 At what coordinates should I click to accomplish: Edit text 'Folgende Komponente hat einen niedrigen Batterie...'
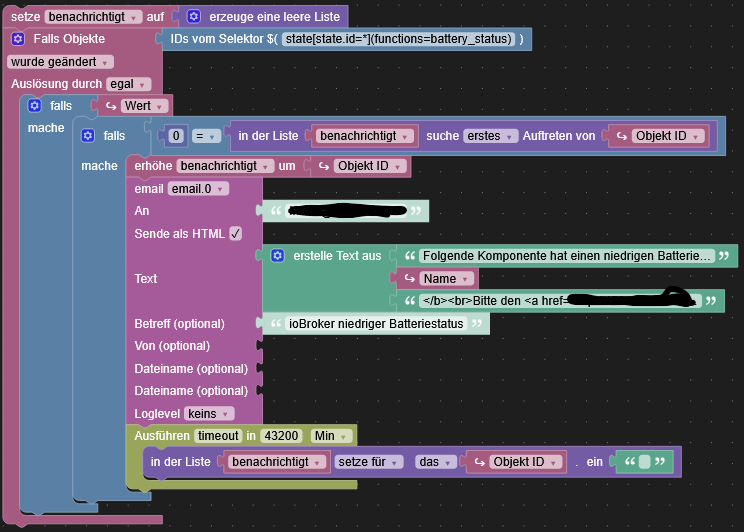[567, 256]
